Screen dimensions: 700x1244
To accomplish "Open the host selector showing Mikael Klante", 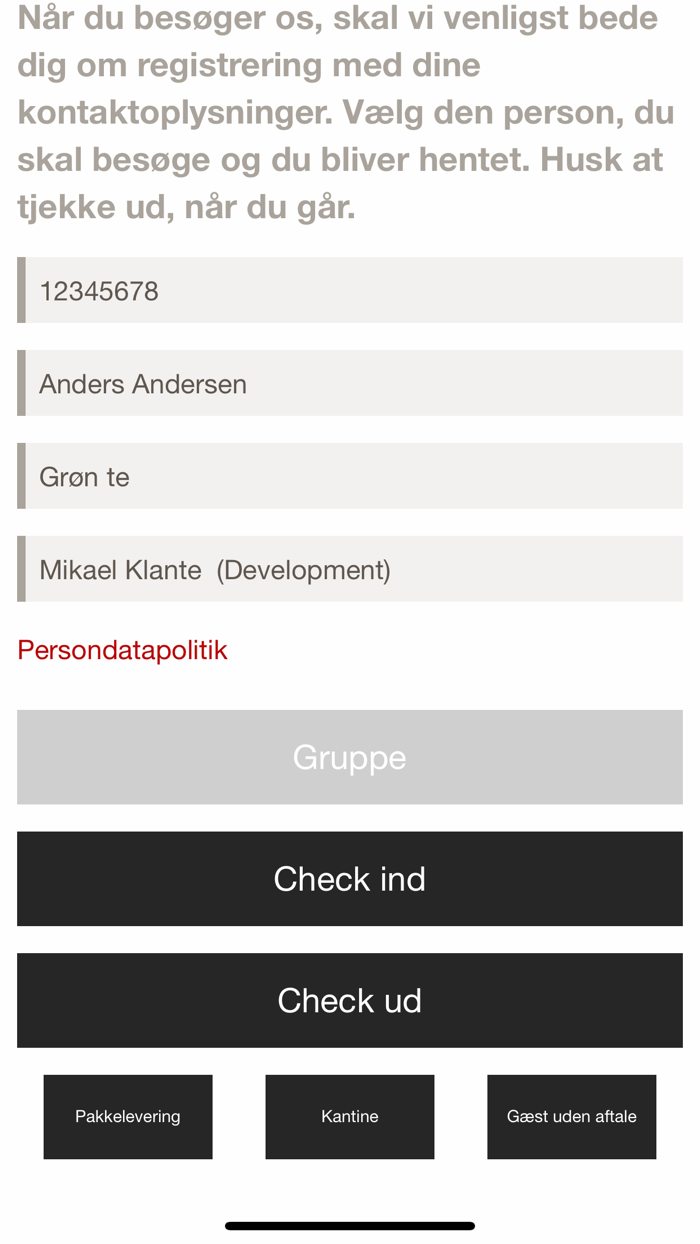I will 349,569.
